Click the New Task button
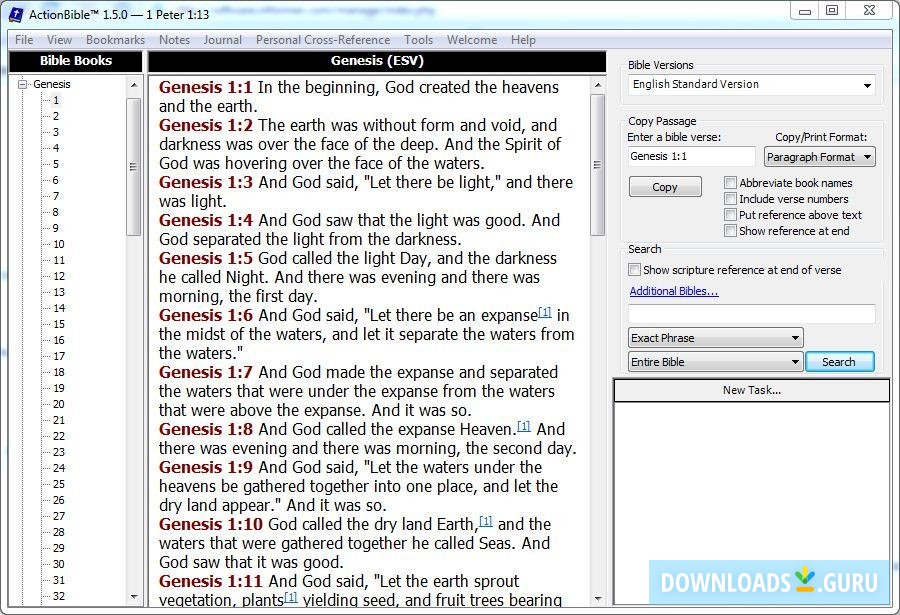900x615 pixels. click(x=751, y=390)
